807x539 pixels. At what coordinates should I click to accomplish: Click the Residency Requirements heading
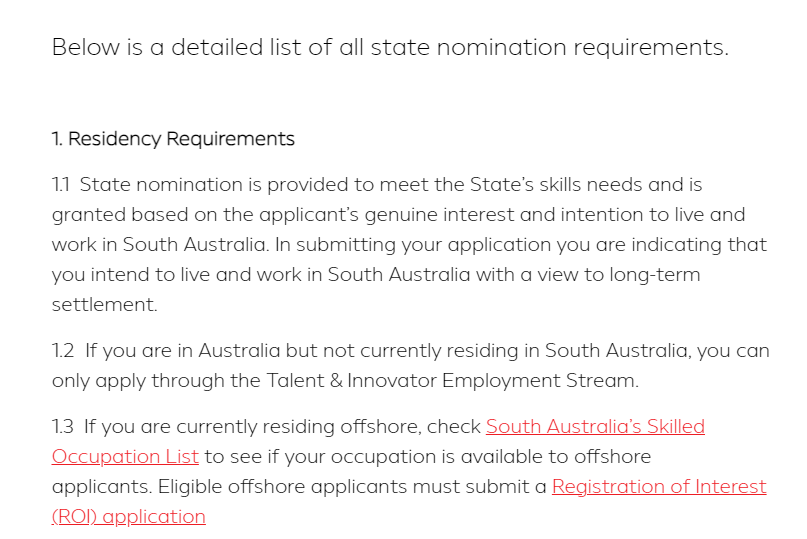tap(173, 139)
